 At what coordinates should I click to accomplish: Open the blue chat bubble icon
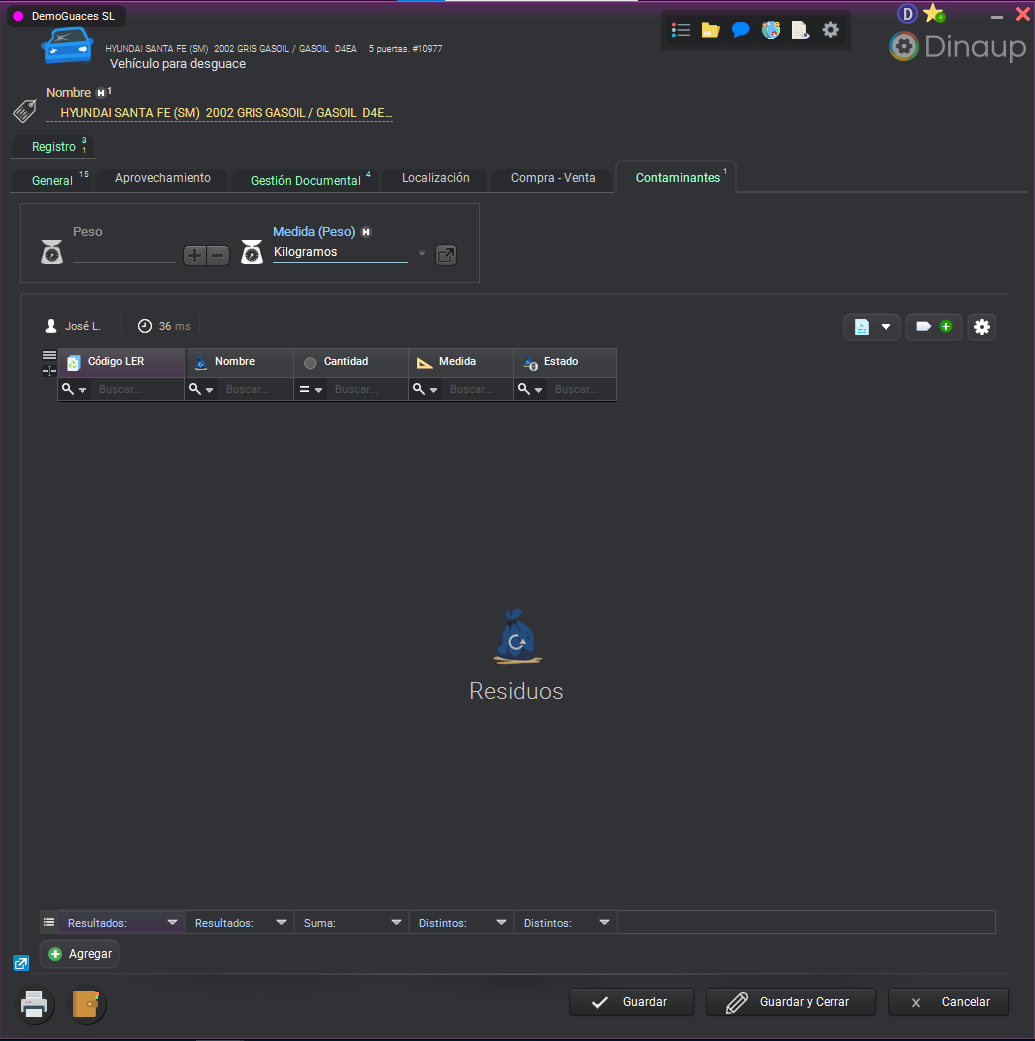(740, 30)
